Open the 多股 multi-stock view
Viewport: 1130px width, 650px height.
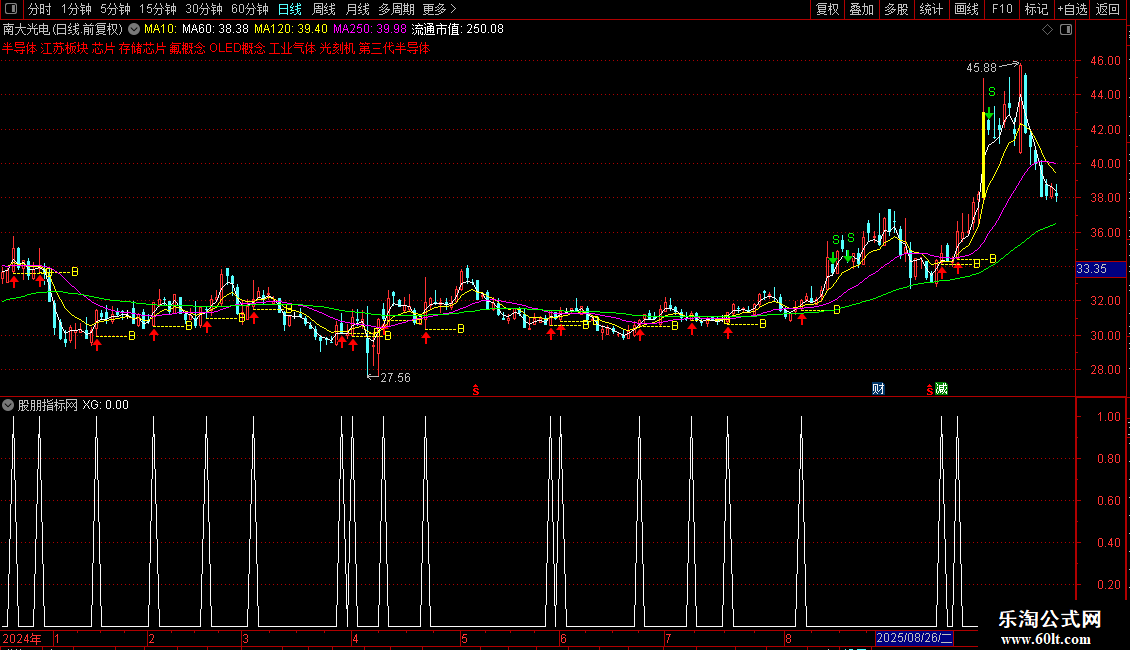[897, 9]
